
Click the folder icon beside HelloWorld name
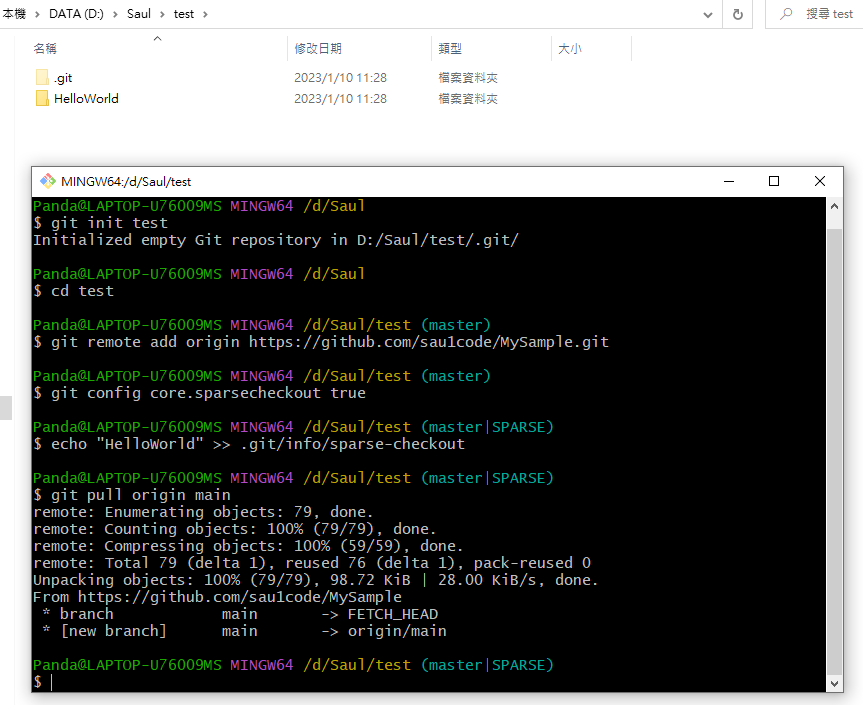pyautogui.click(x=42, y=98)
